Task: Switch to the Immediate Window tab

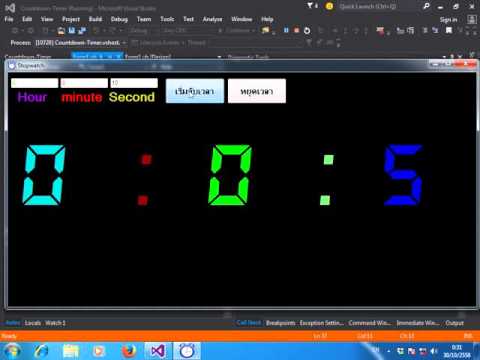Action: 418,323
